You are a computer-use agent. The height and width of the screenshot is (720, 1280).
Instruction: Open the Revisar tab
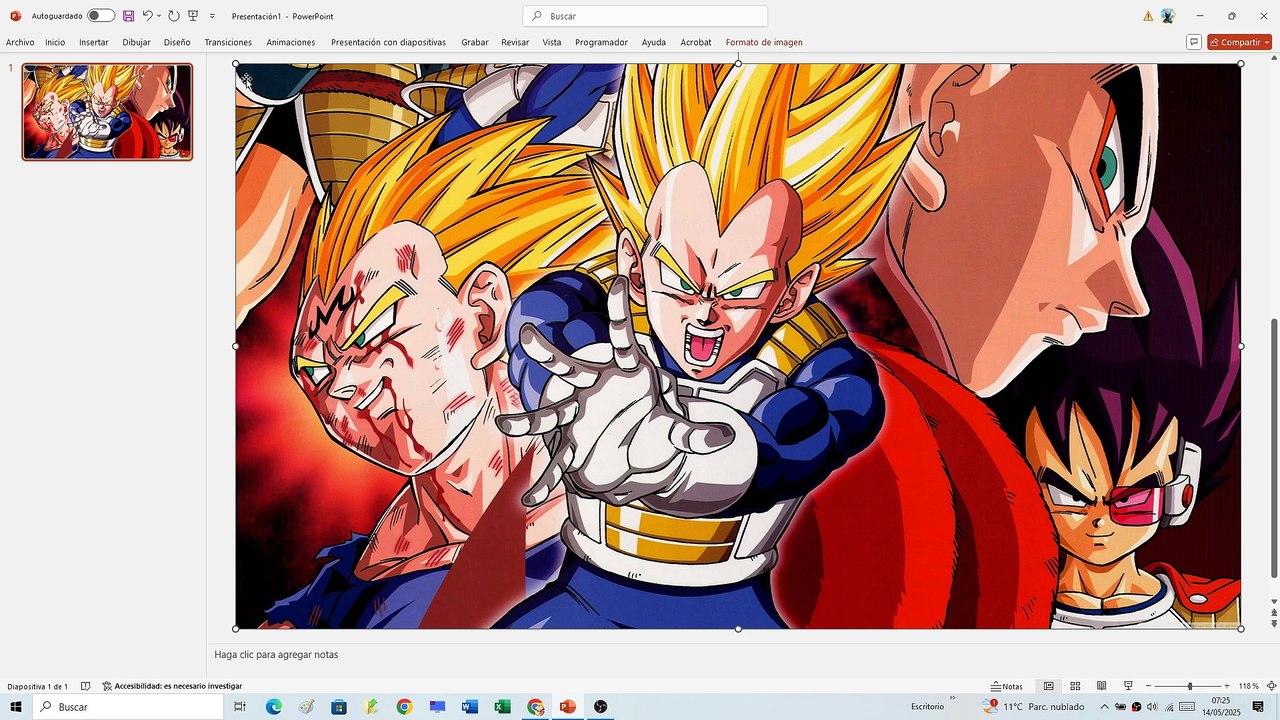pyautogui.click(x=515, y=43)
